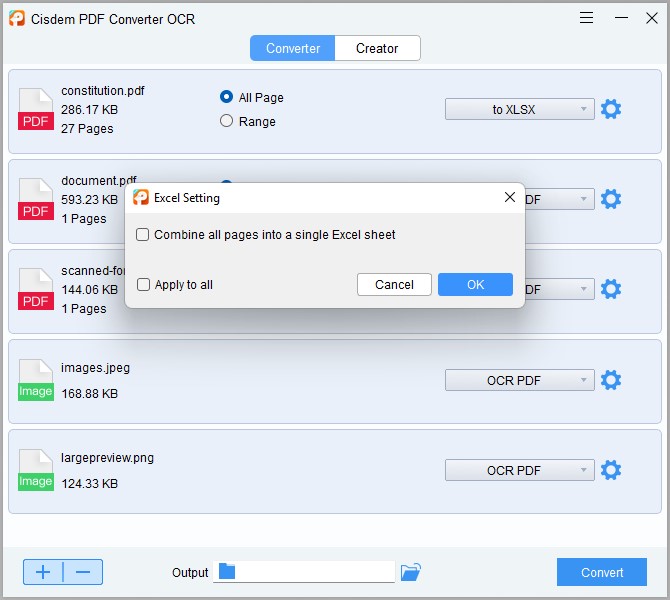Select the largepreview.png file name
670x600 pixels.
click(x=107, y=458)
